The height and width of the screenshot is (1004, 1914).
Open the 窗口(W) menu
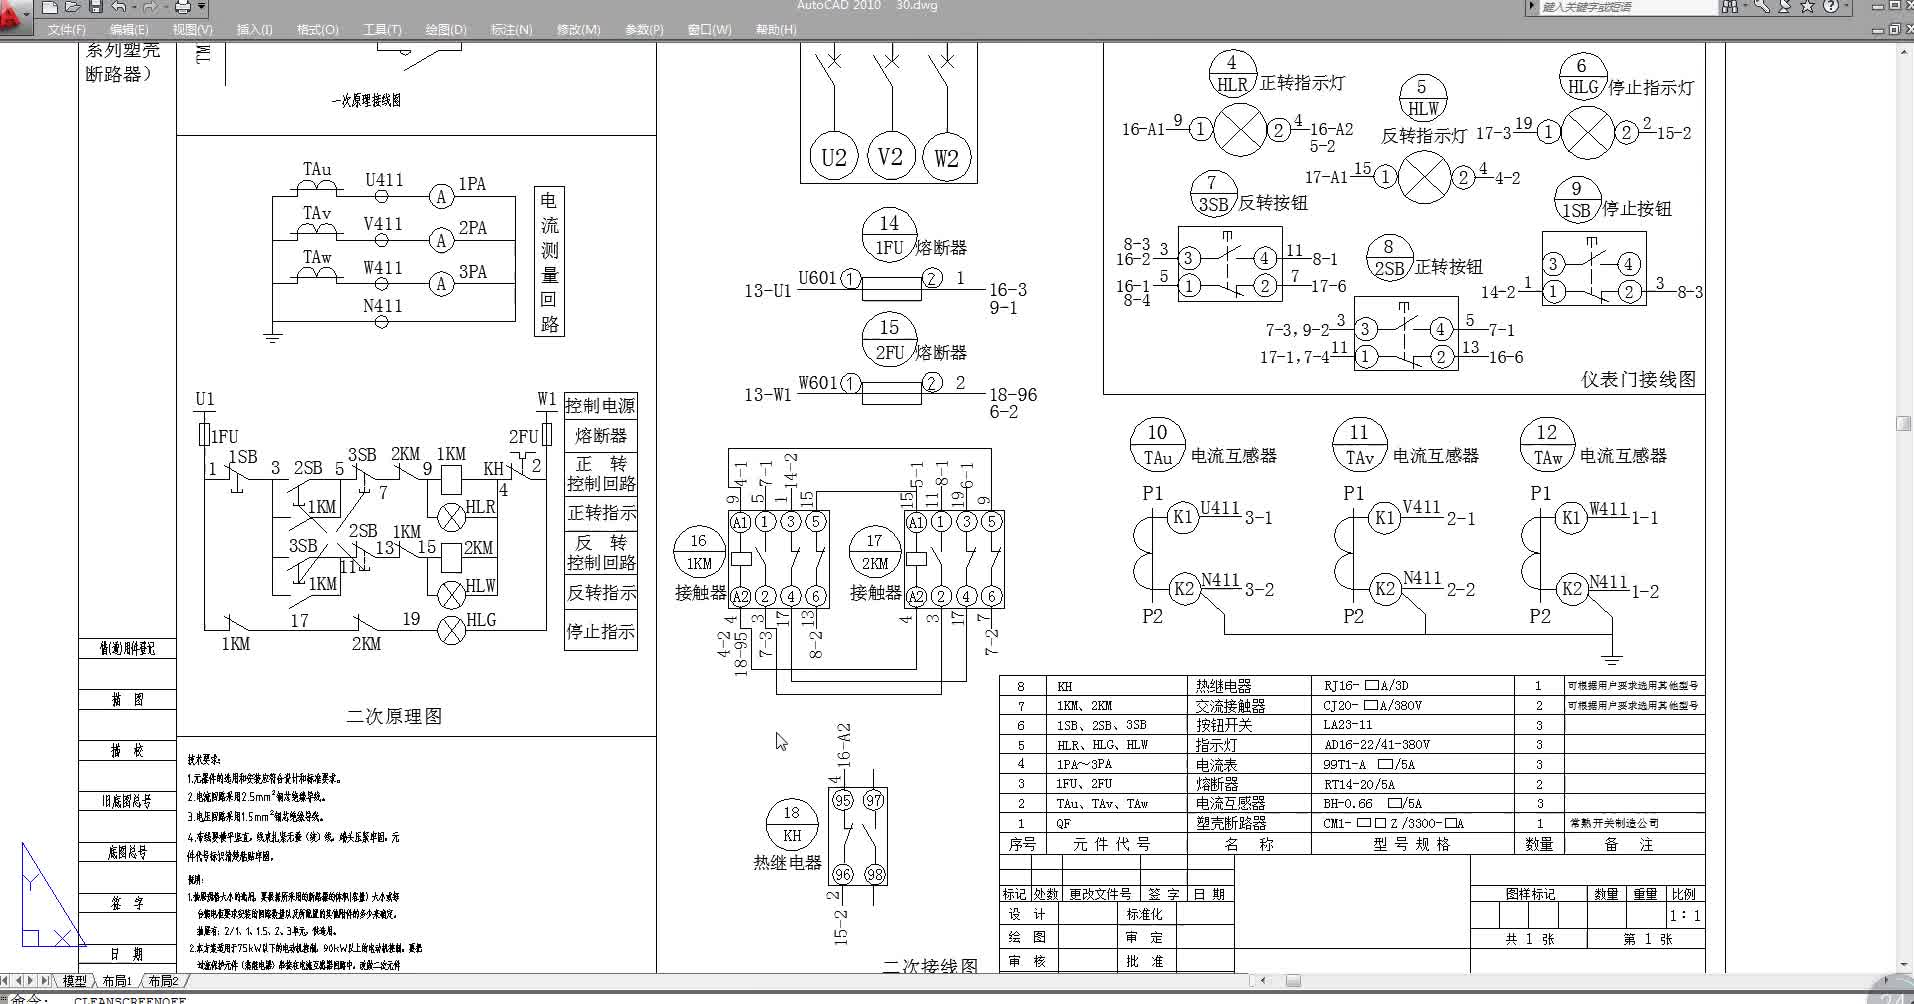(x=709, y=29)
